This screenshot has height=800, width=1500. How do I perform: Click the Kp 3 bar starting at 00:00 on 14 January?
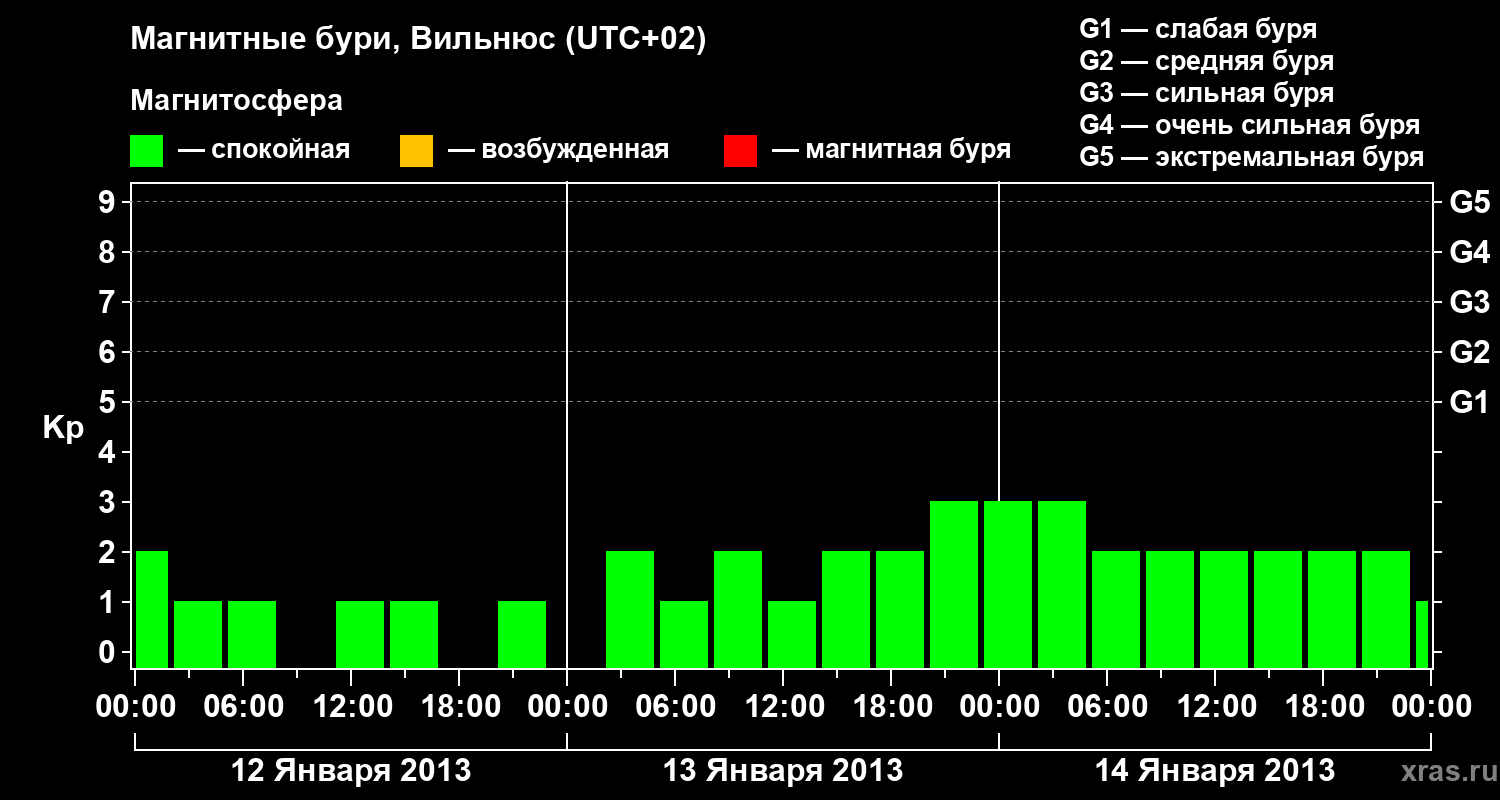pyautogui.click(x=1008, y=584)
